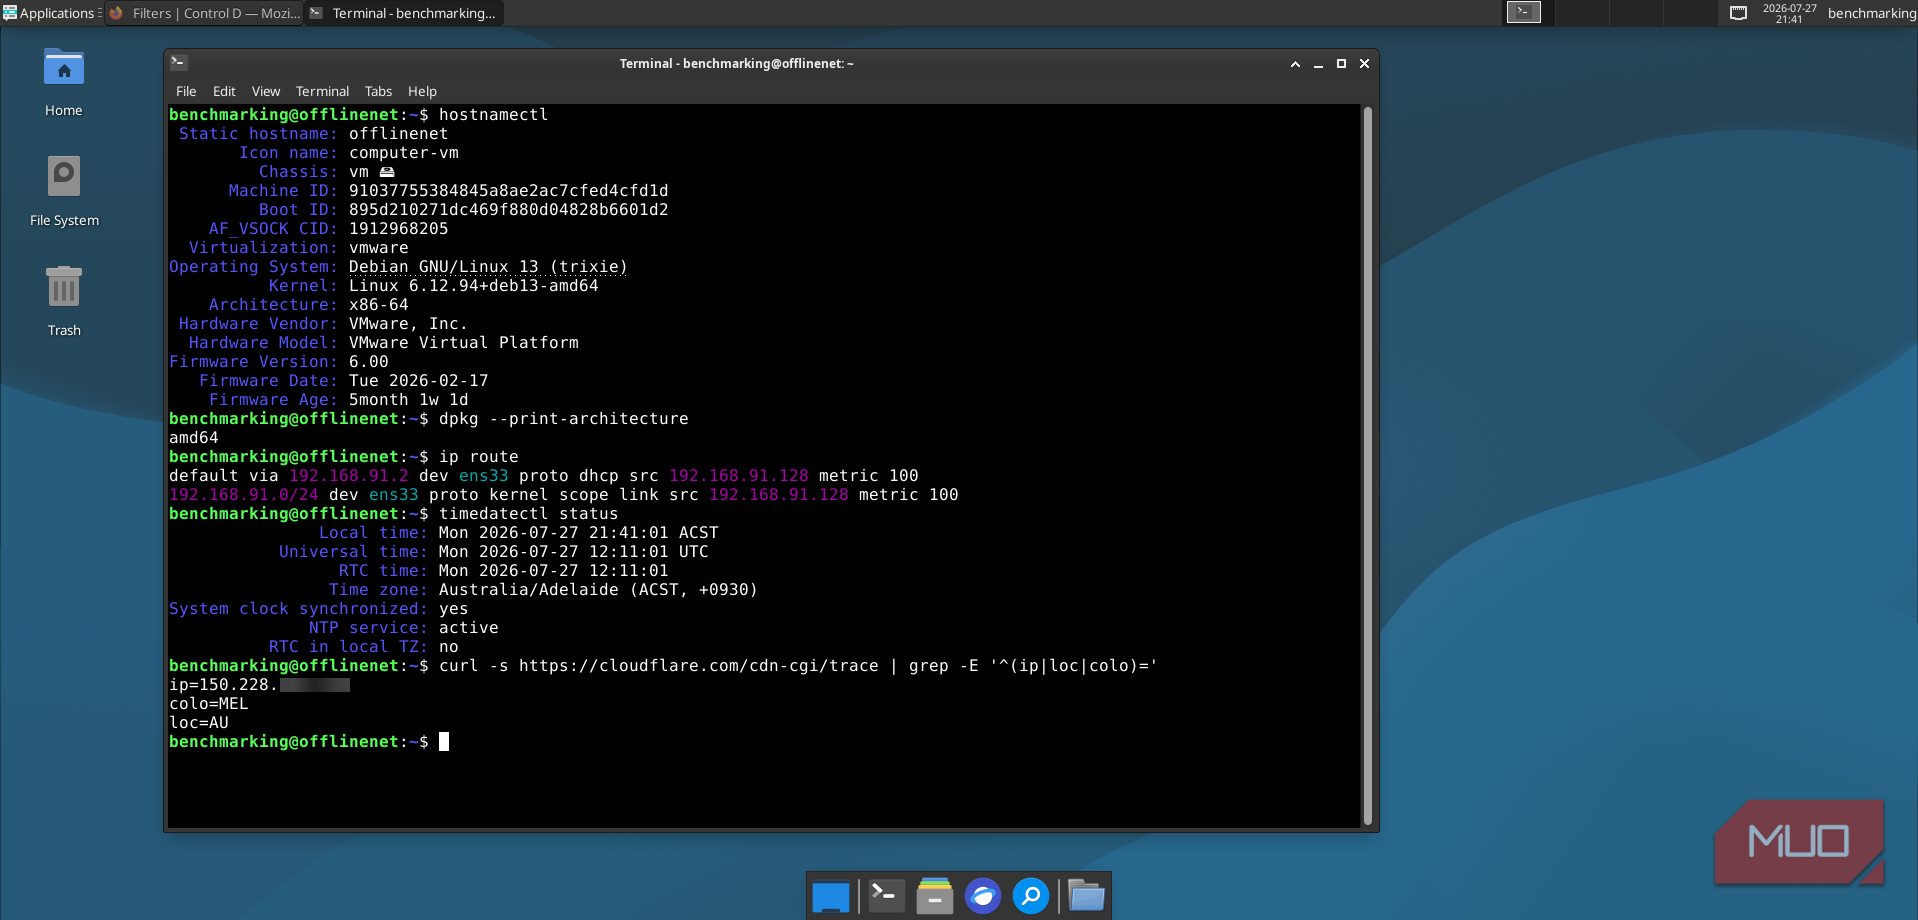1918x920 pixels.
Task: Switch to the Filters Control D Firefox taskbar window
Action: point(204,13)
